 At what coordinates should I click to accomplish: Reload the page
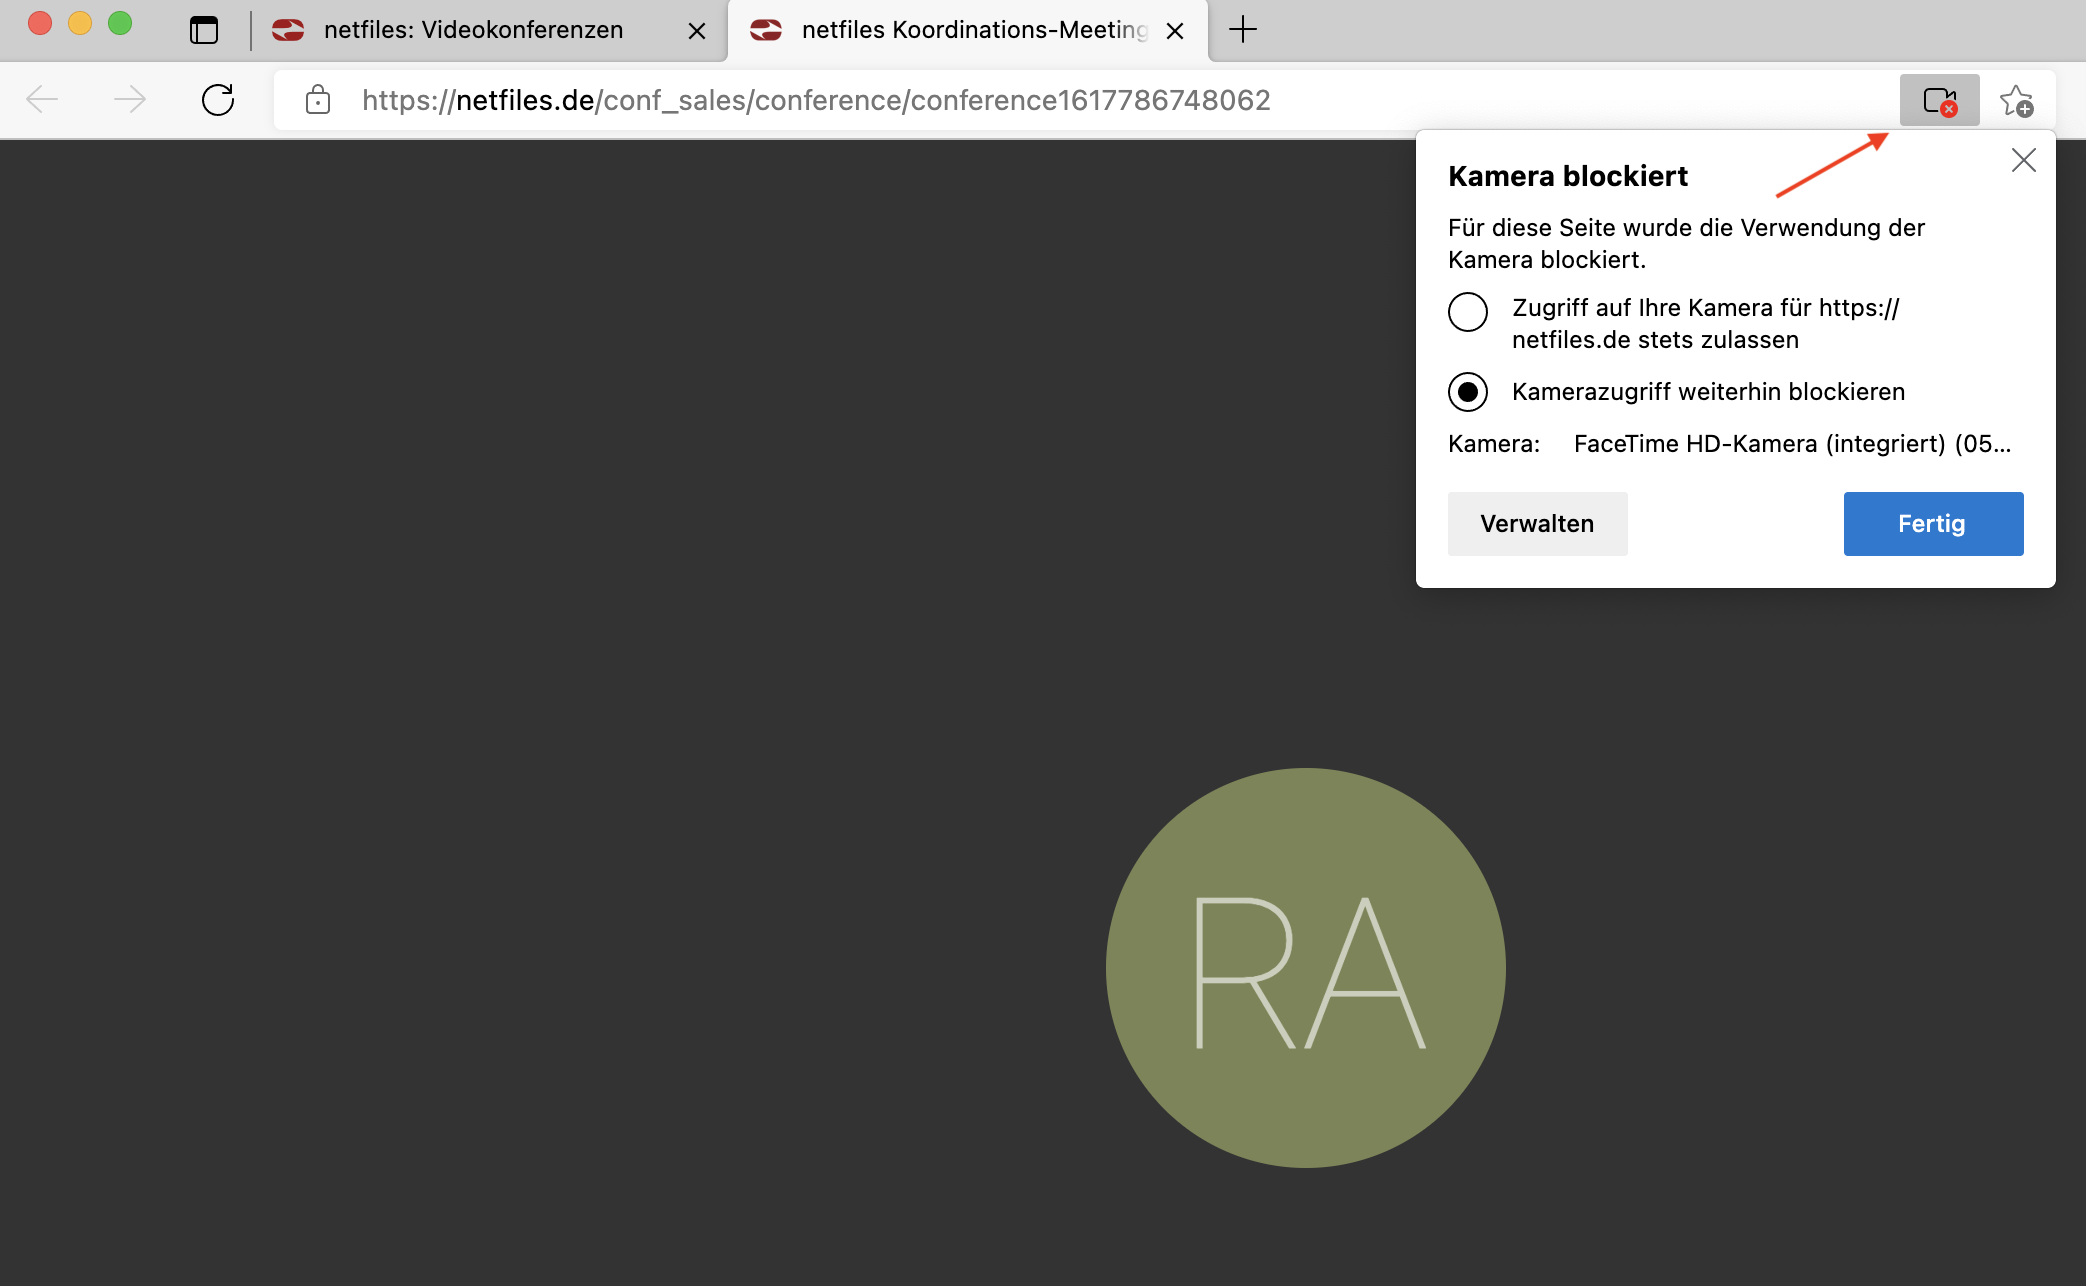218,100
